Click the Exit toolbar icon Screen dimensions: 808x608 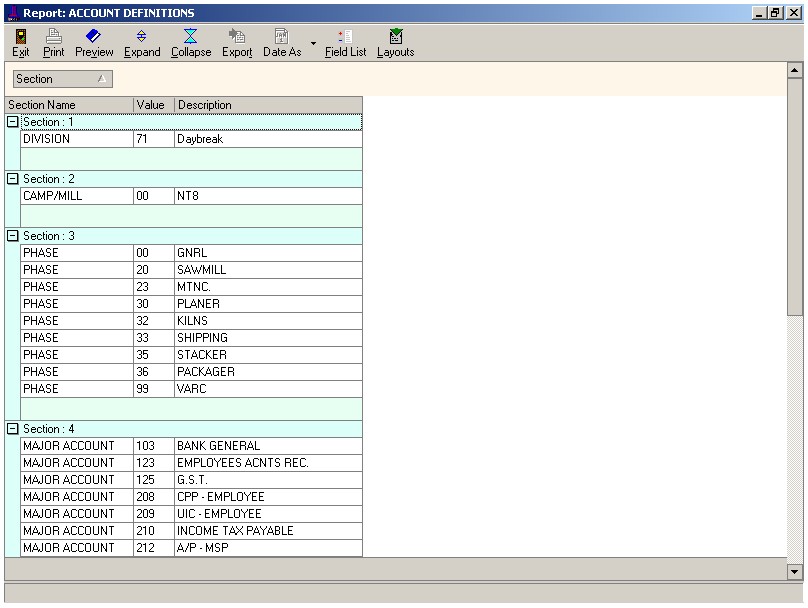20,43
